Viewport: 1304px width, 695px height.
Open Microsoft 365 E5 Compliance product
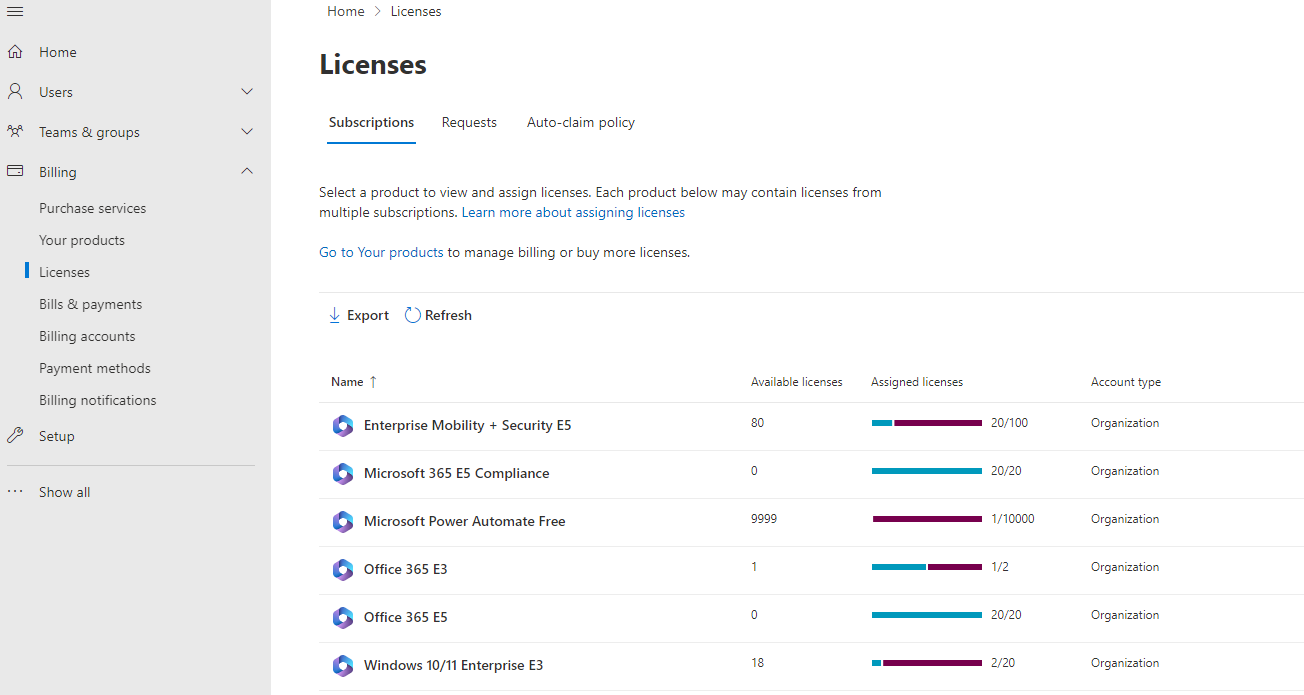457,473
